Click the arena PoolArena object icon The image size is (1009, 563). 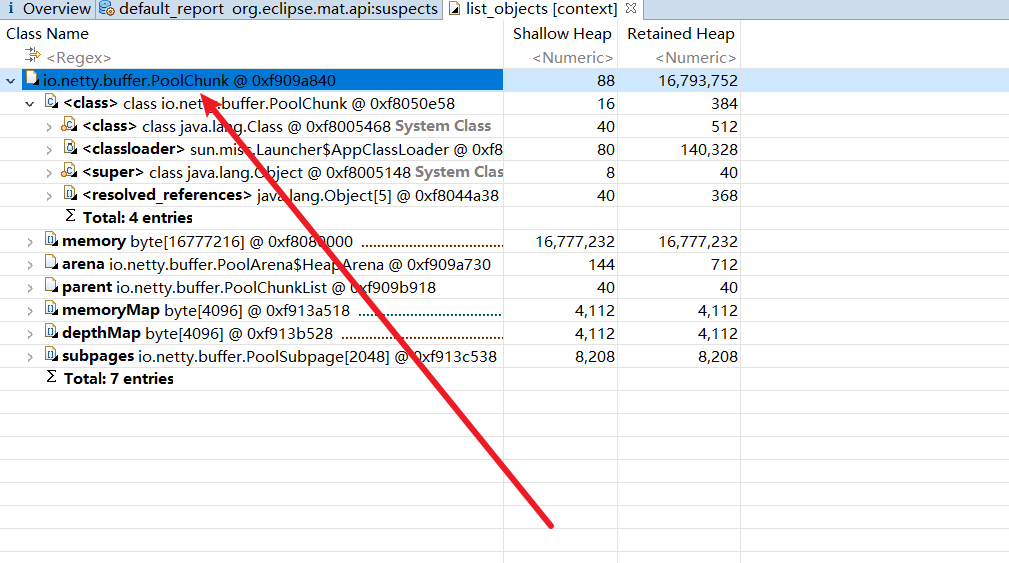click(x=51, y=263)
